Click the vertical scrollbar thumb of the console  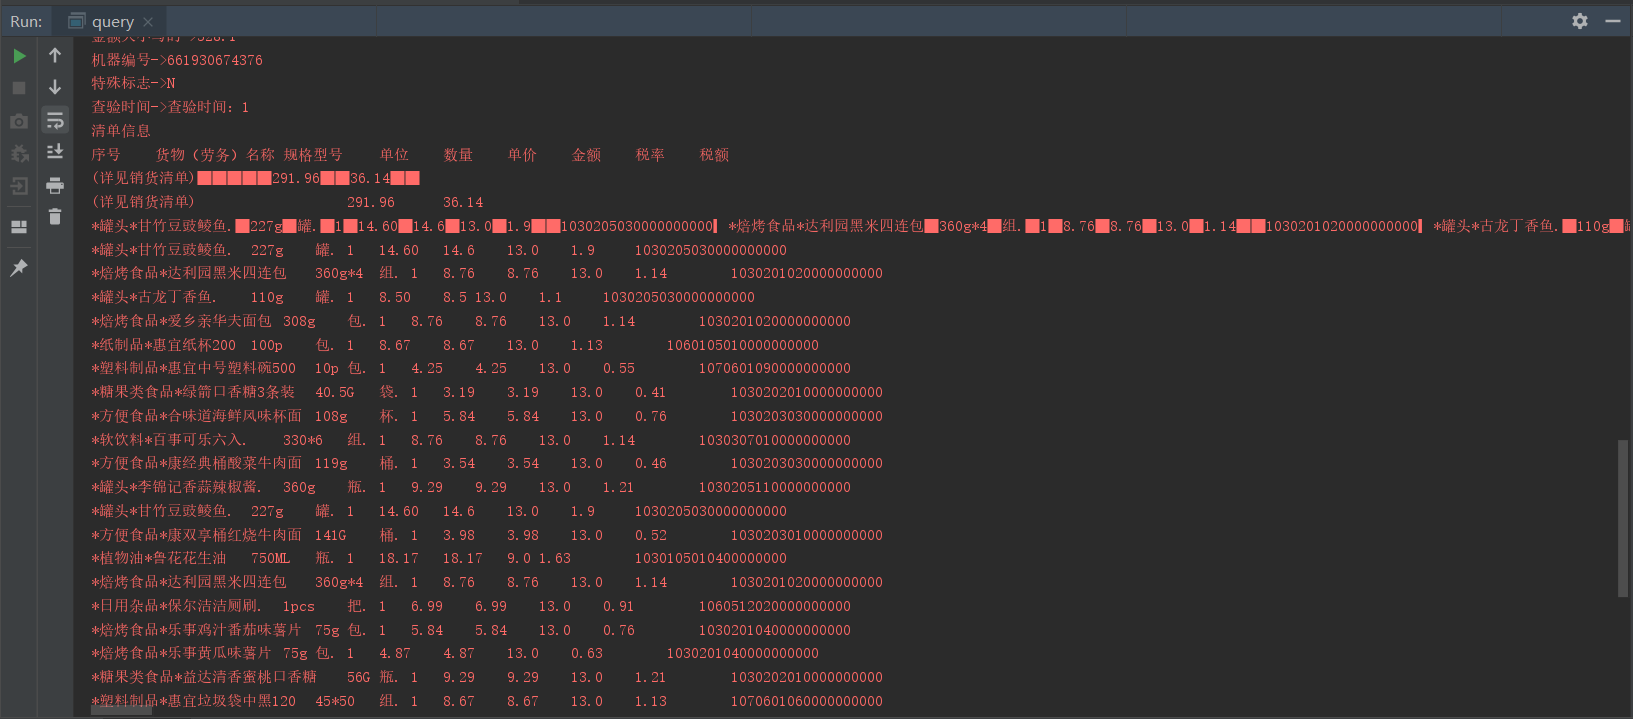click(x=1623, y=518)
